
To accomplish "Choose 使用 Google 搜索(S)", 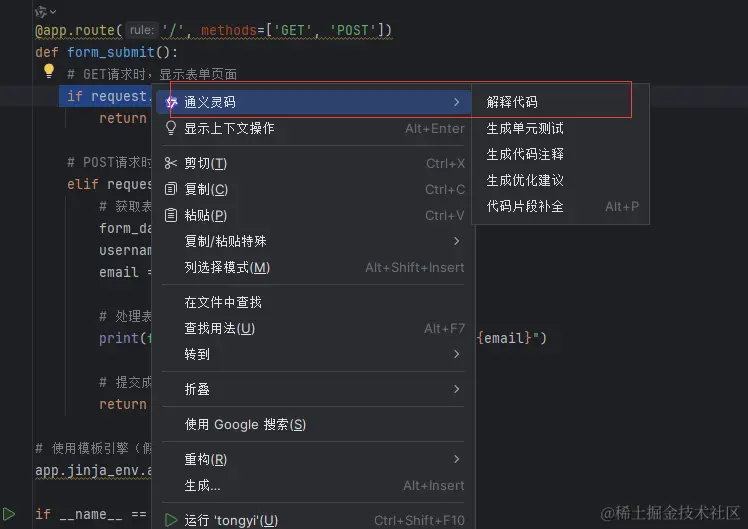I will click(x=313, y=425).
